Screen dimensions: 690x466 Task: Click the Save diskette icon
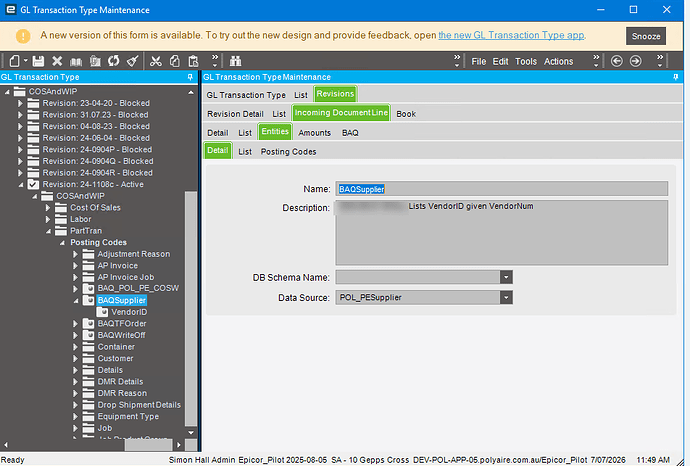(38, 61)
